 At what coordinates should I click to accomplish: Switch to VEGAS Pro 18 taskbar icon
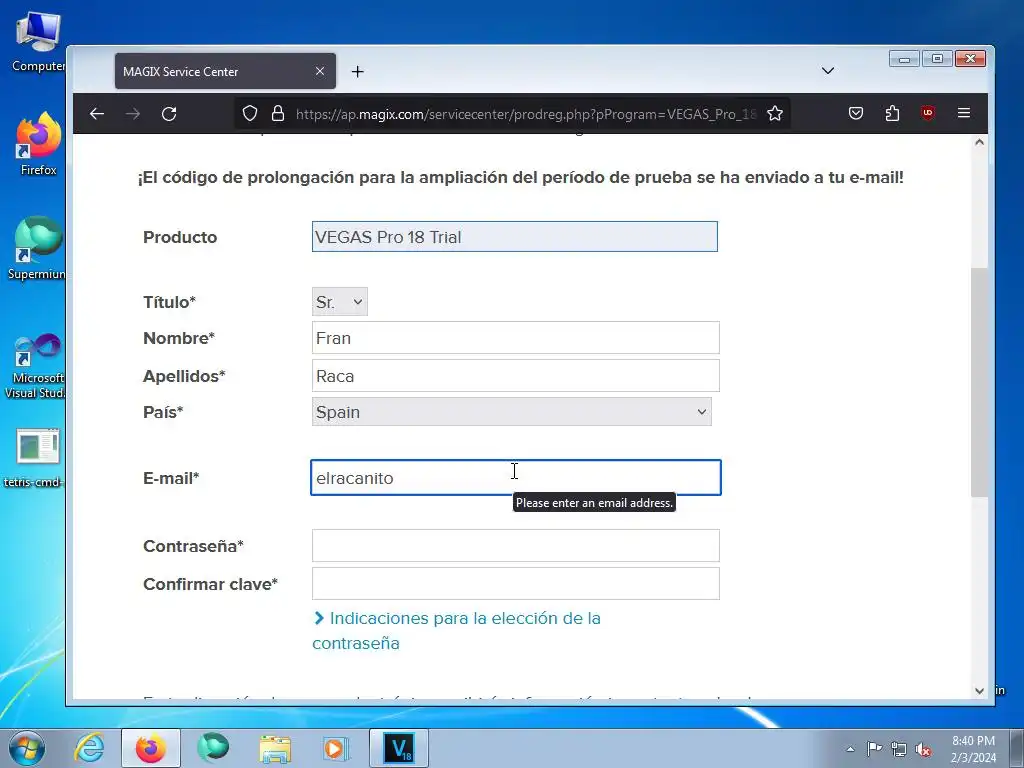(x=399, y=748)
